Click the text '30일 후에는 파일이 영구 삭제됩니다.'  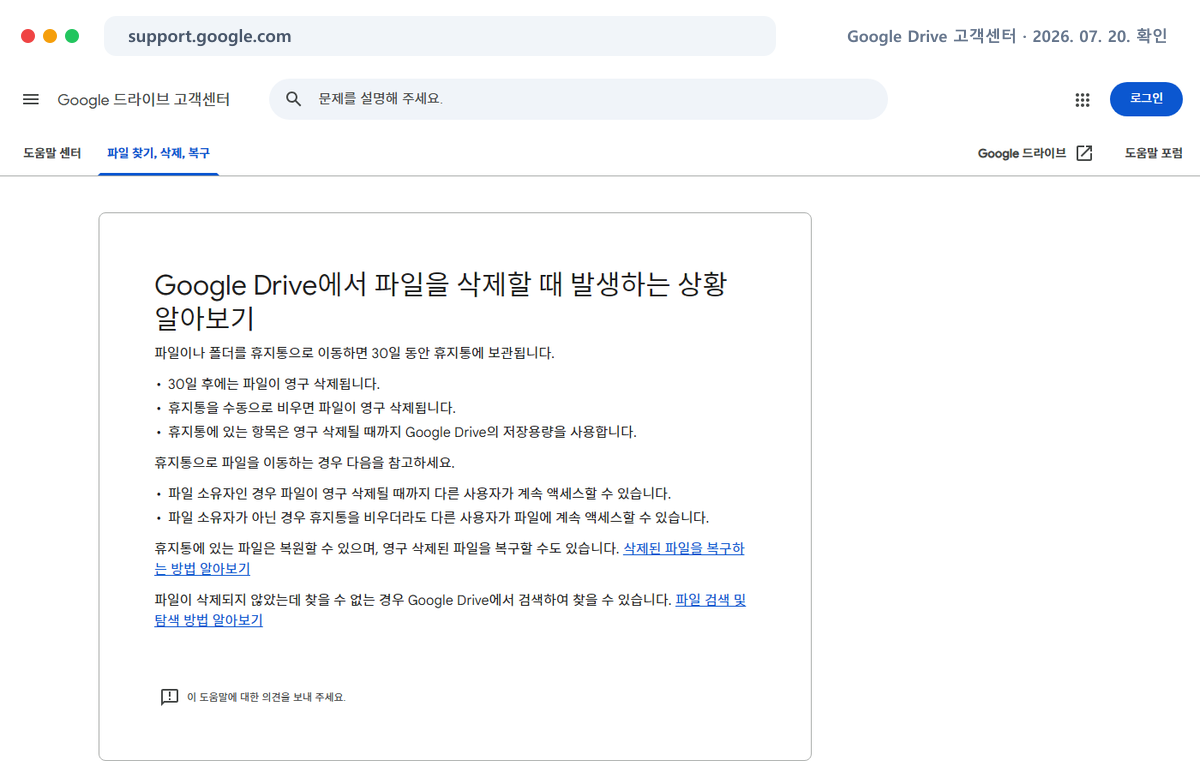pos(274,383)
